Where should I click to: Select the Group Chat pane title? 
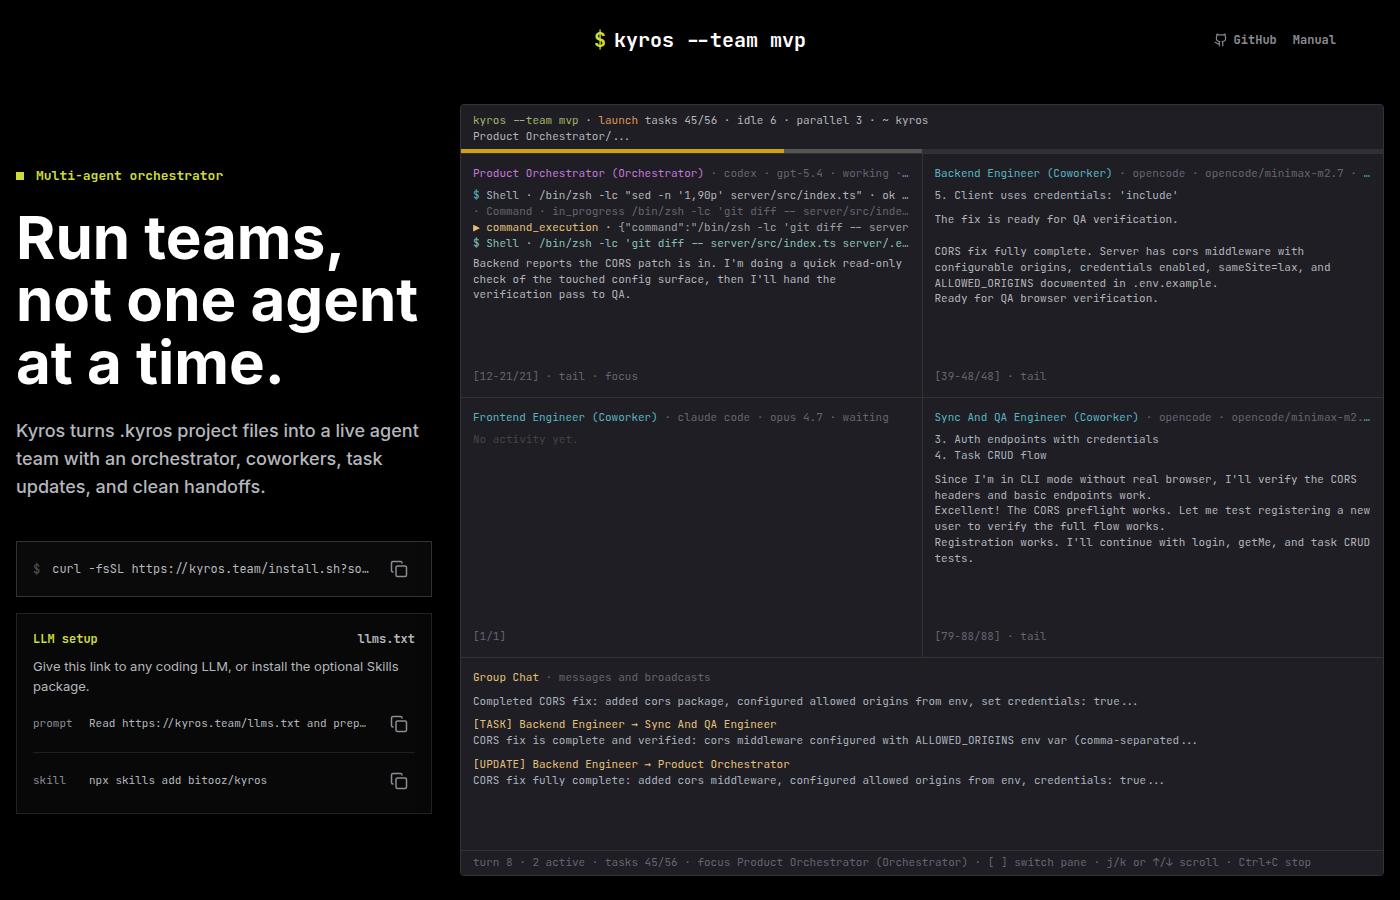tap(506, 677)
